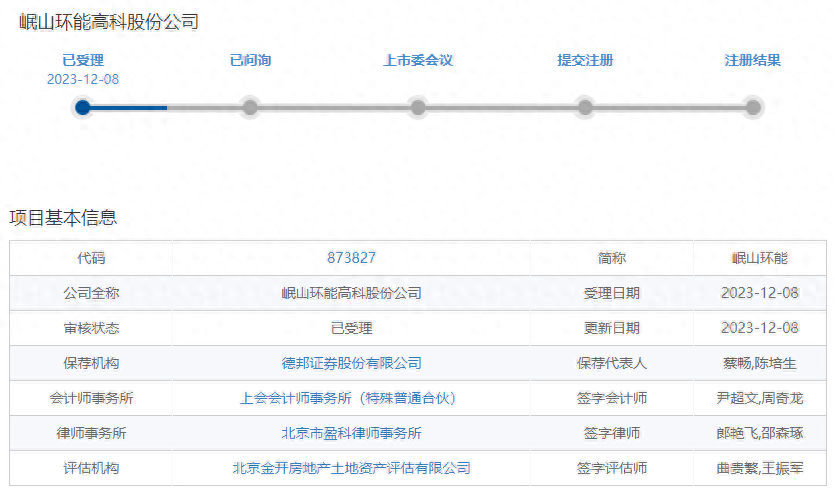This screenshot has width=835, height=493.
Task: Click the 代码 label cell
Action: tap(91, 258)
